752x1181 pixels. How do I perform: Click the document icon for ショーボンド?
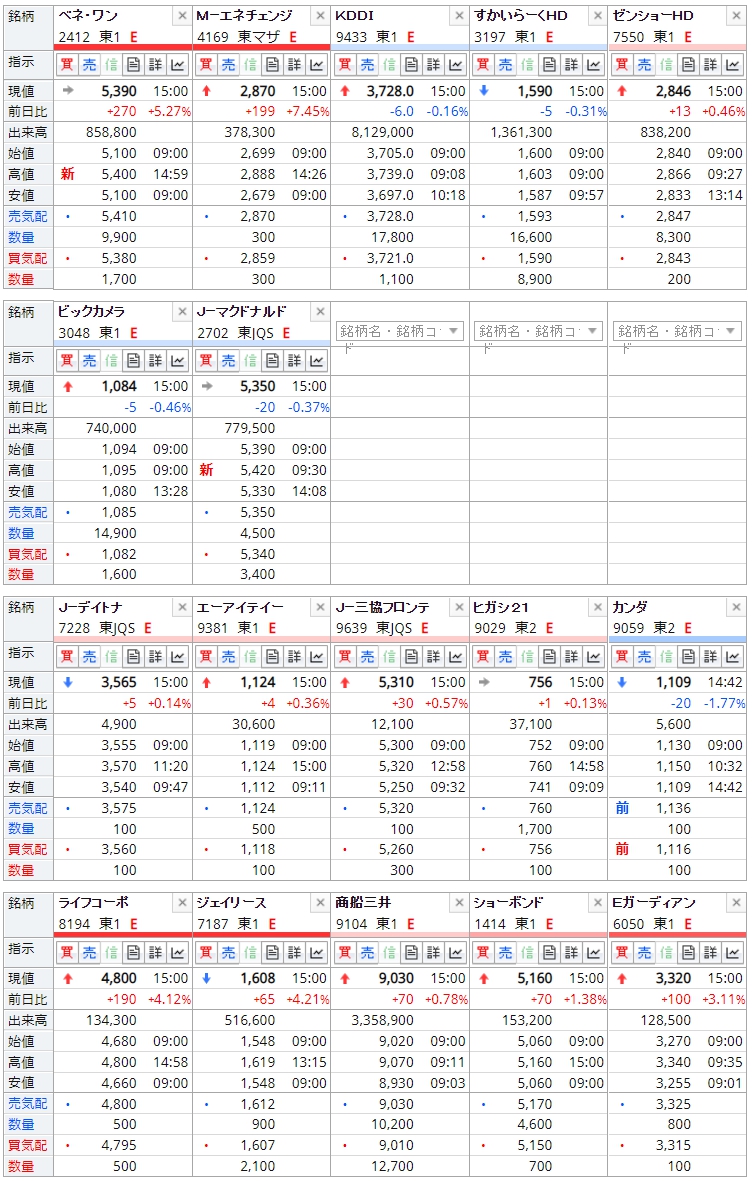(x=550, y=953)
